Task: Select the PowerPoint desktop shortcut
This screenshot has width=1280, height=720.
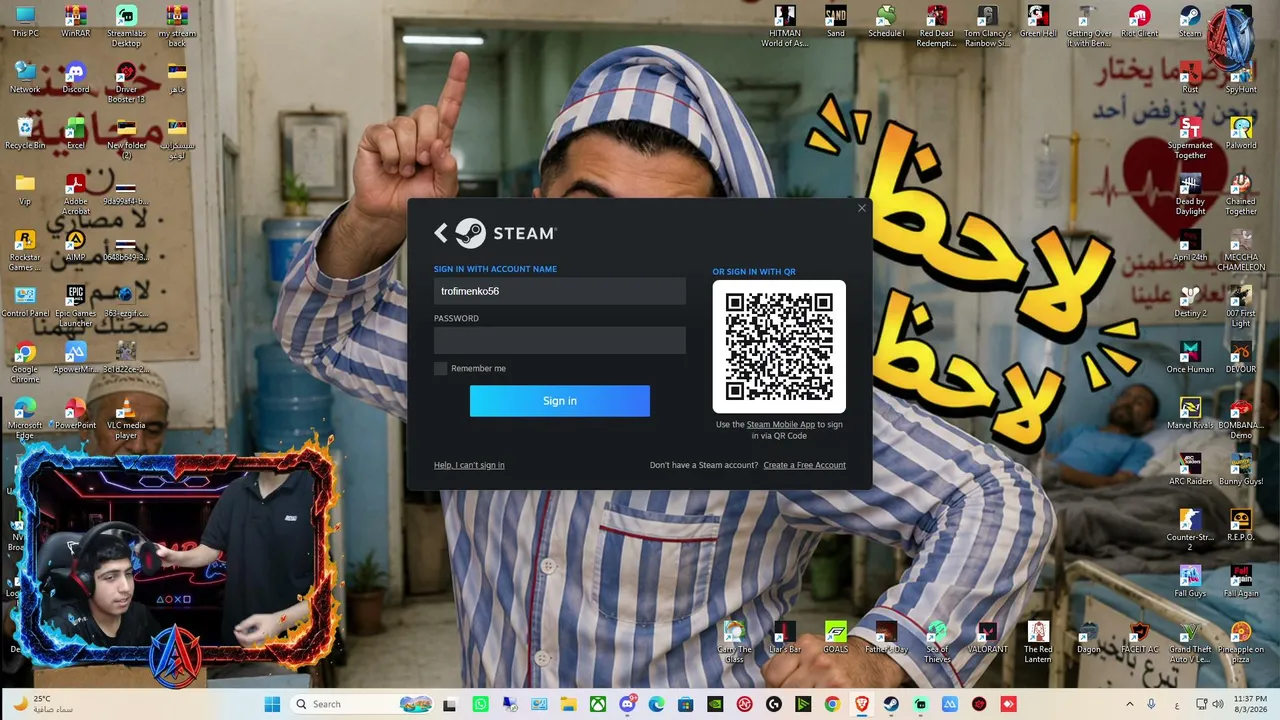Action: click(75, 414)
